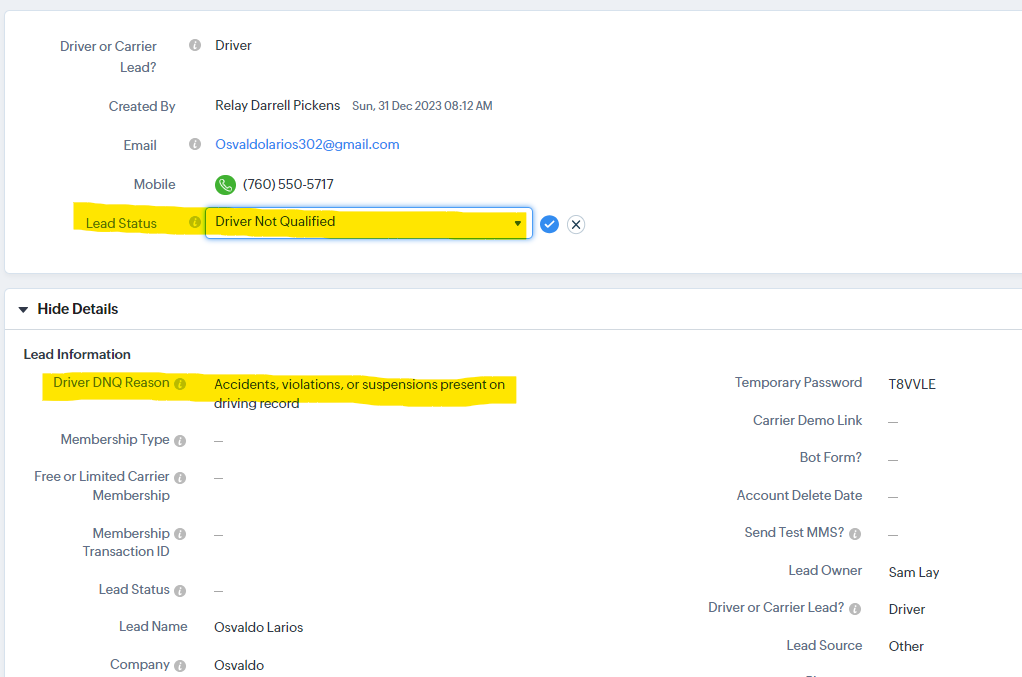
Task: Click info icon next to Send Test MMS?
Action: 855,534
